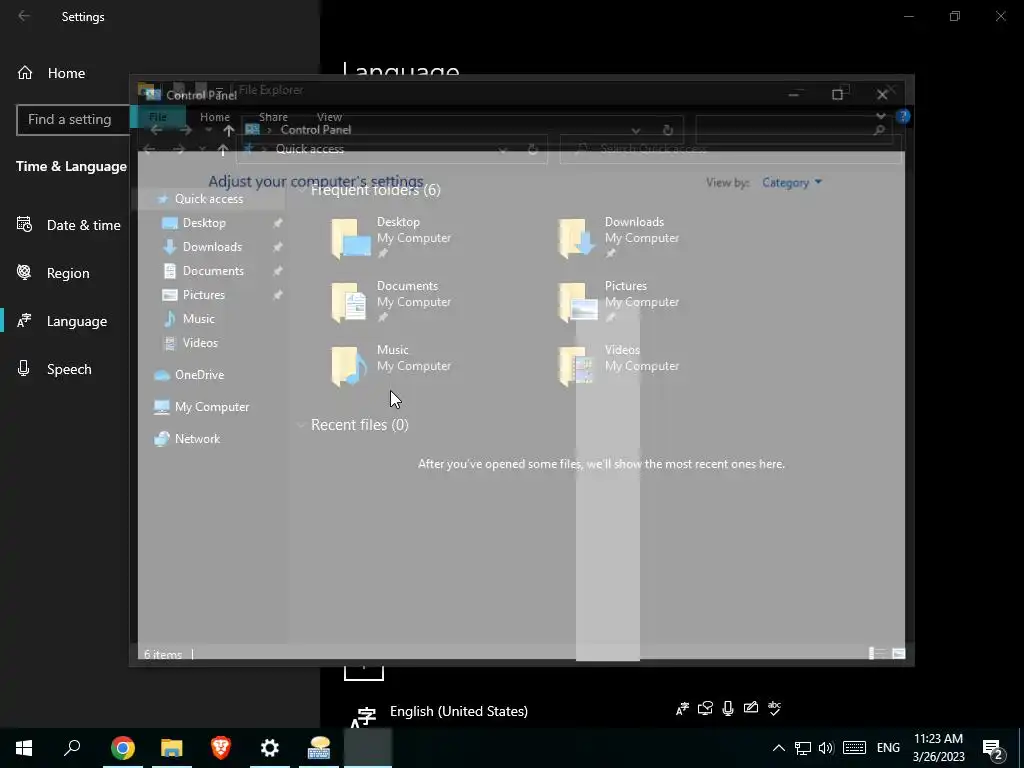The height and width of the screenshot is (768, 1024).
Task: Open the clock showing 11:23 AM
Action: point(938,748)
